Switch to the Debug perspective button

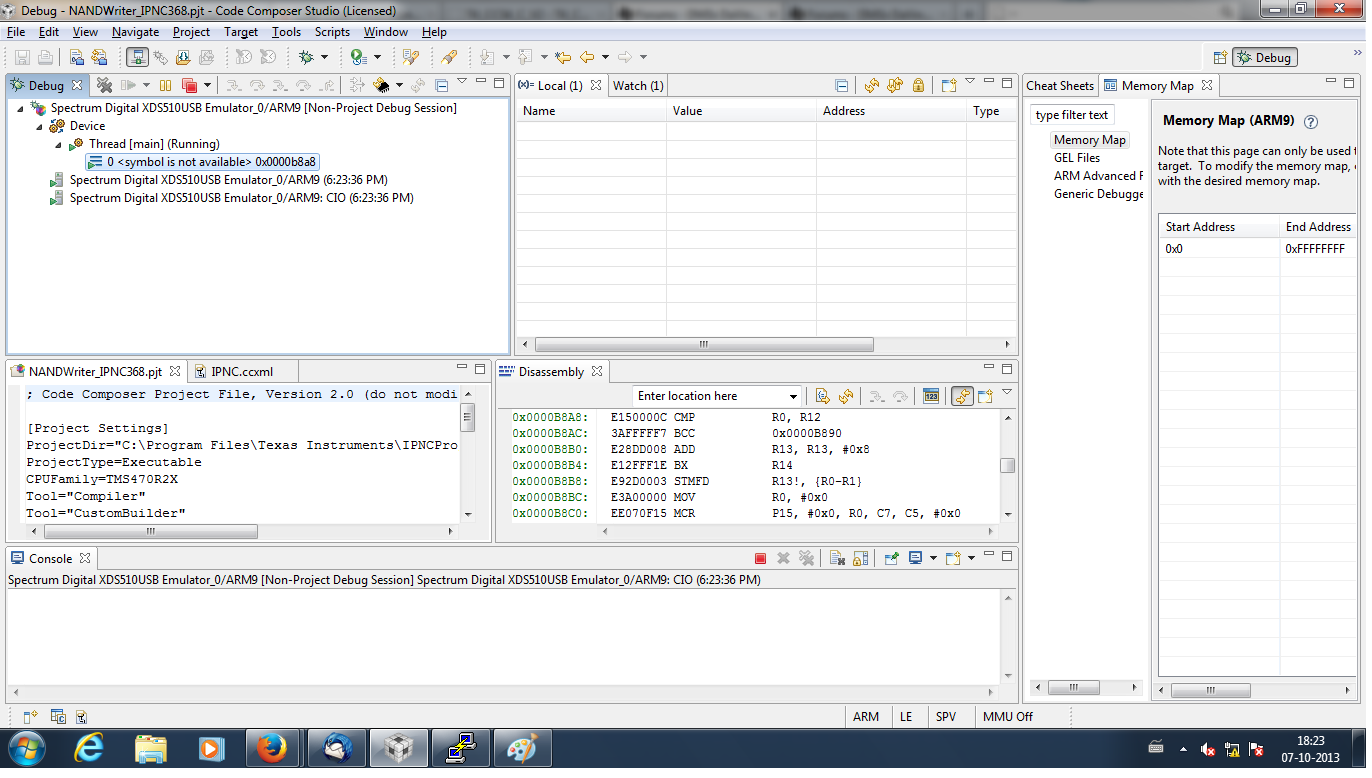pos(1264,58)
